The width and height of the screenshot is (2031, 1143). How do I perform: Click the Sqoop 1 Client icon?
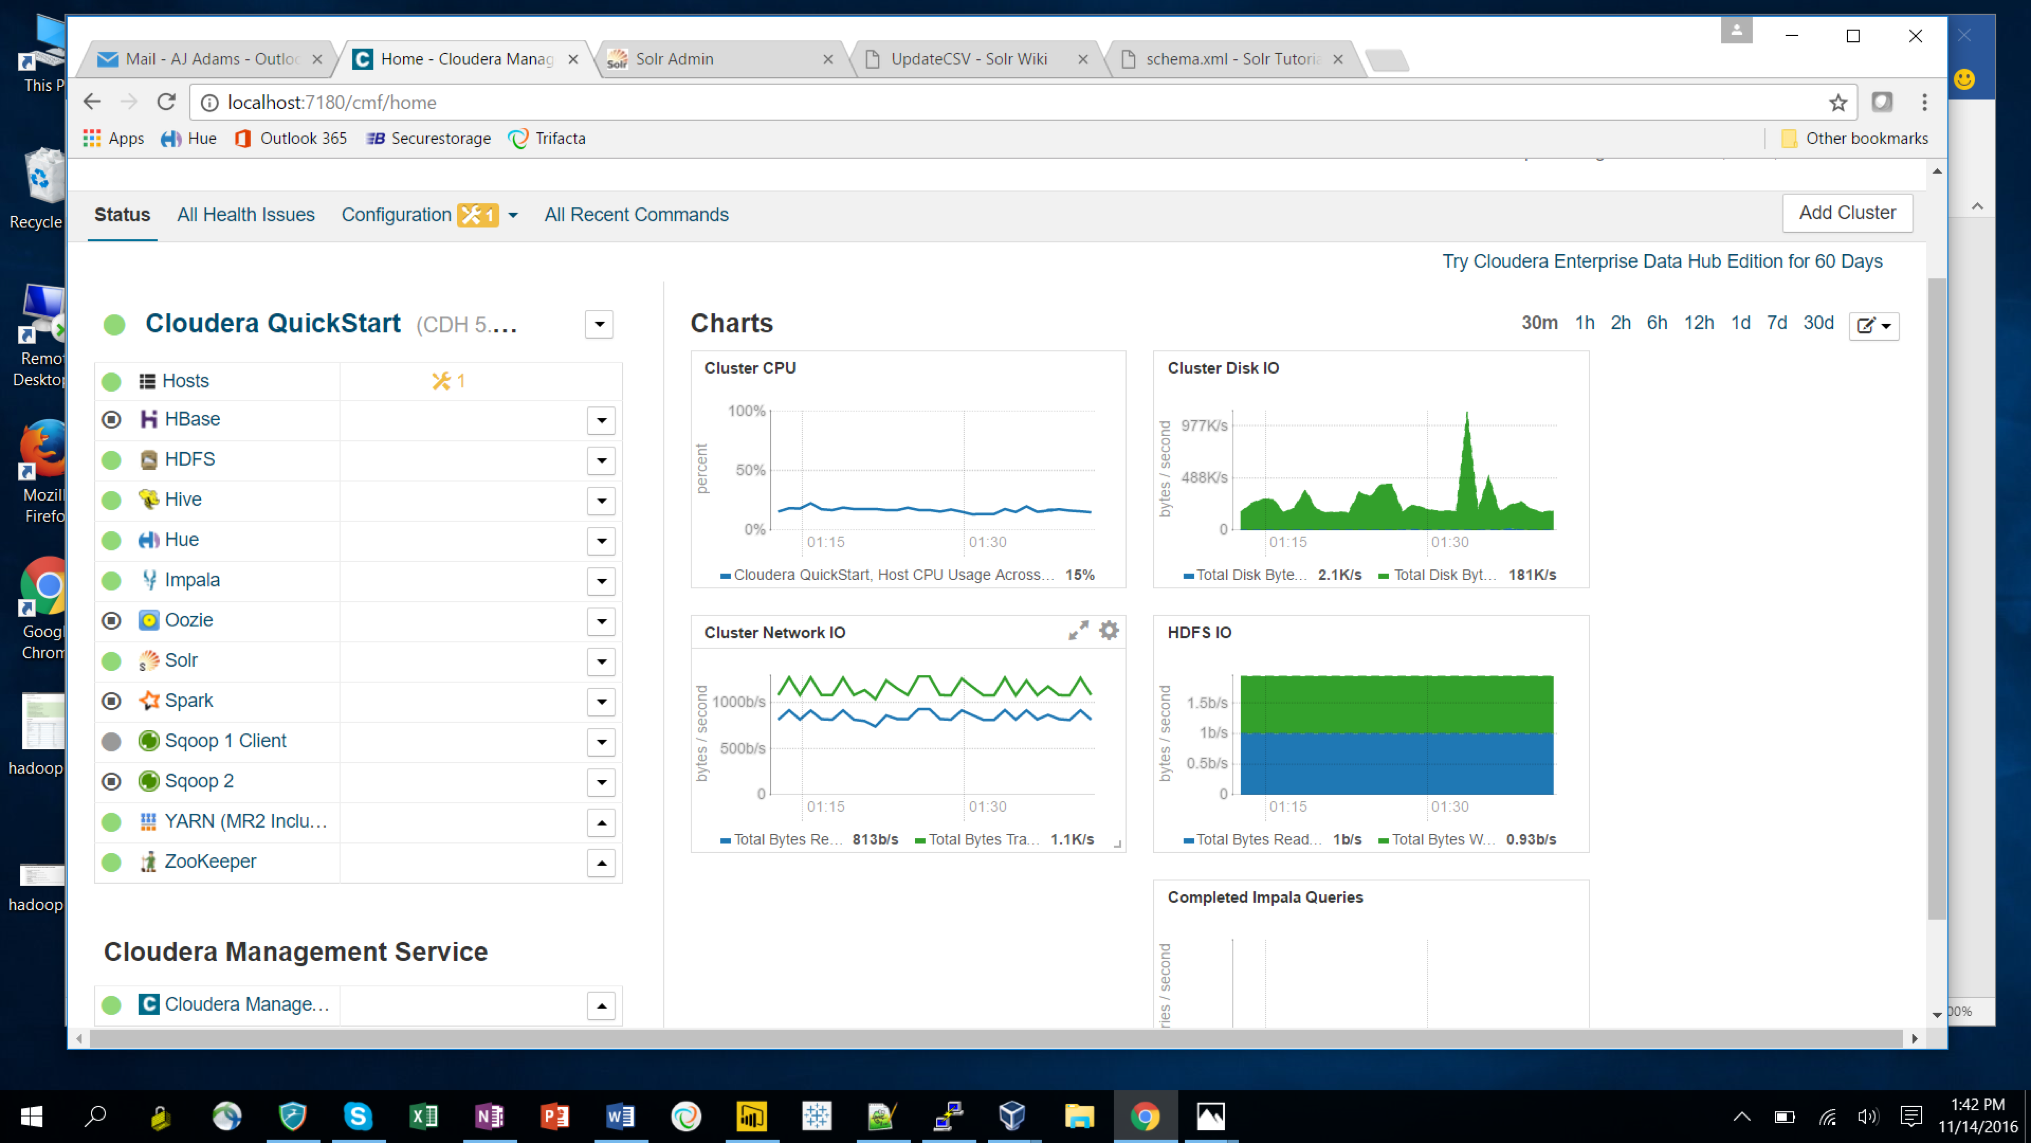(148, 741)
